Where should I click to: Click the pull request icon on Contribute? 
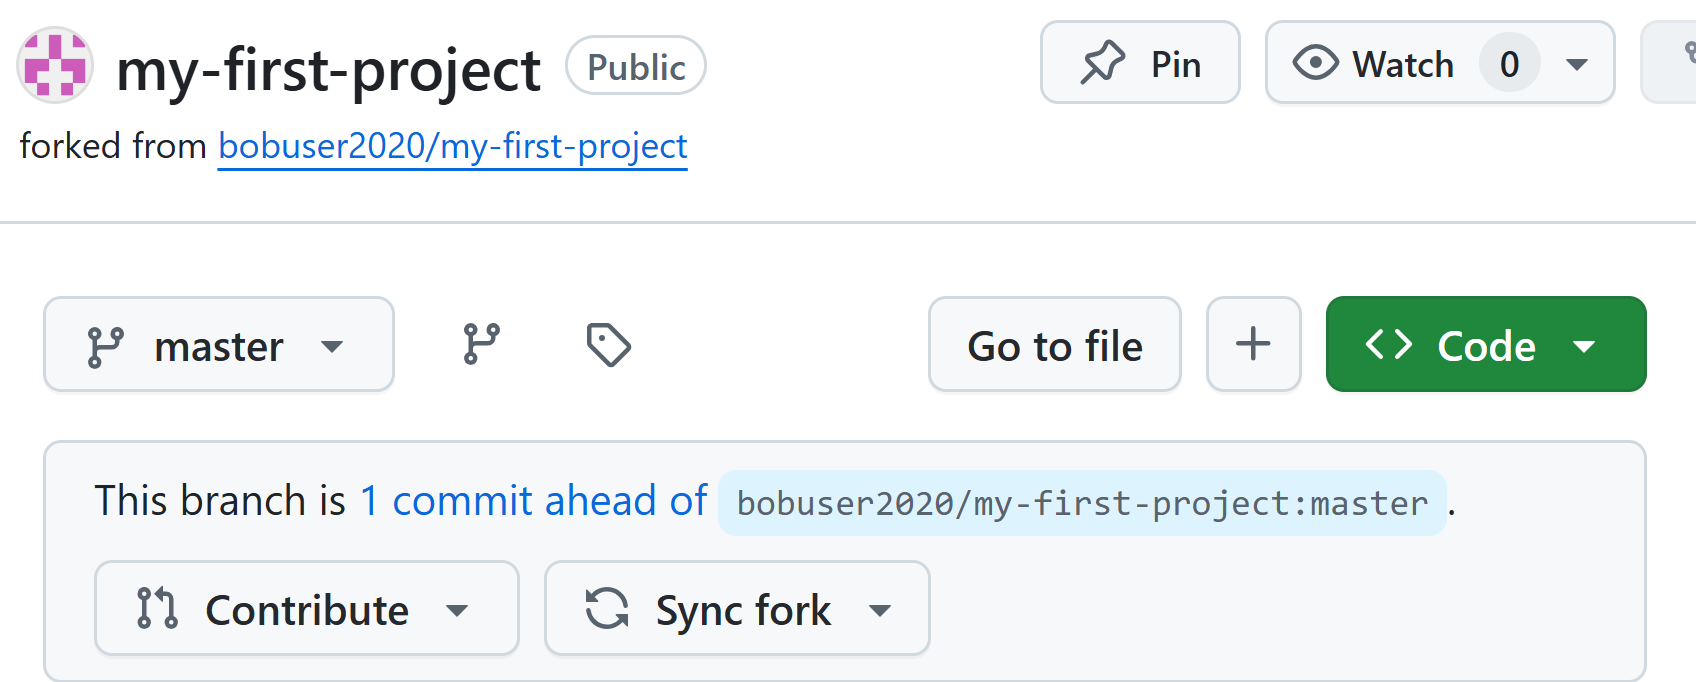point(157,608)
